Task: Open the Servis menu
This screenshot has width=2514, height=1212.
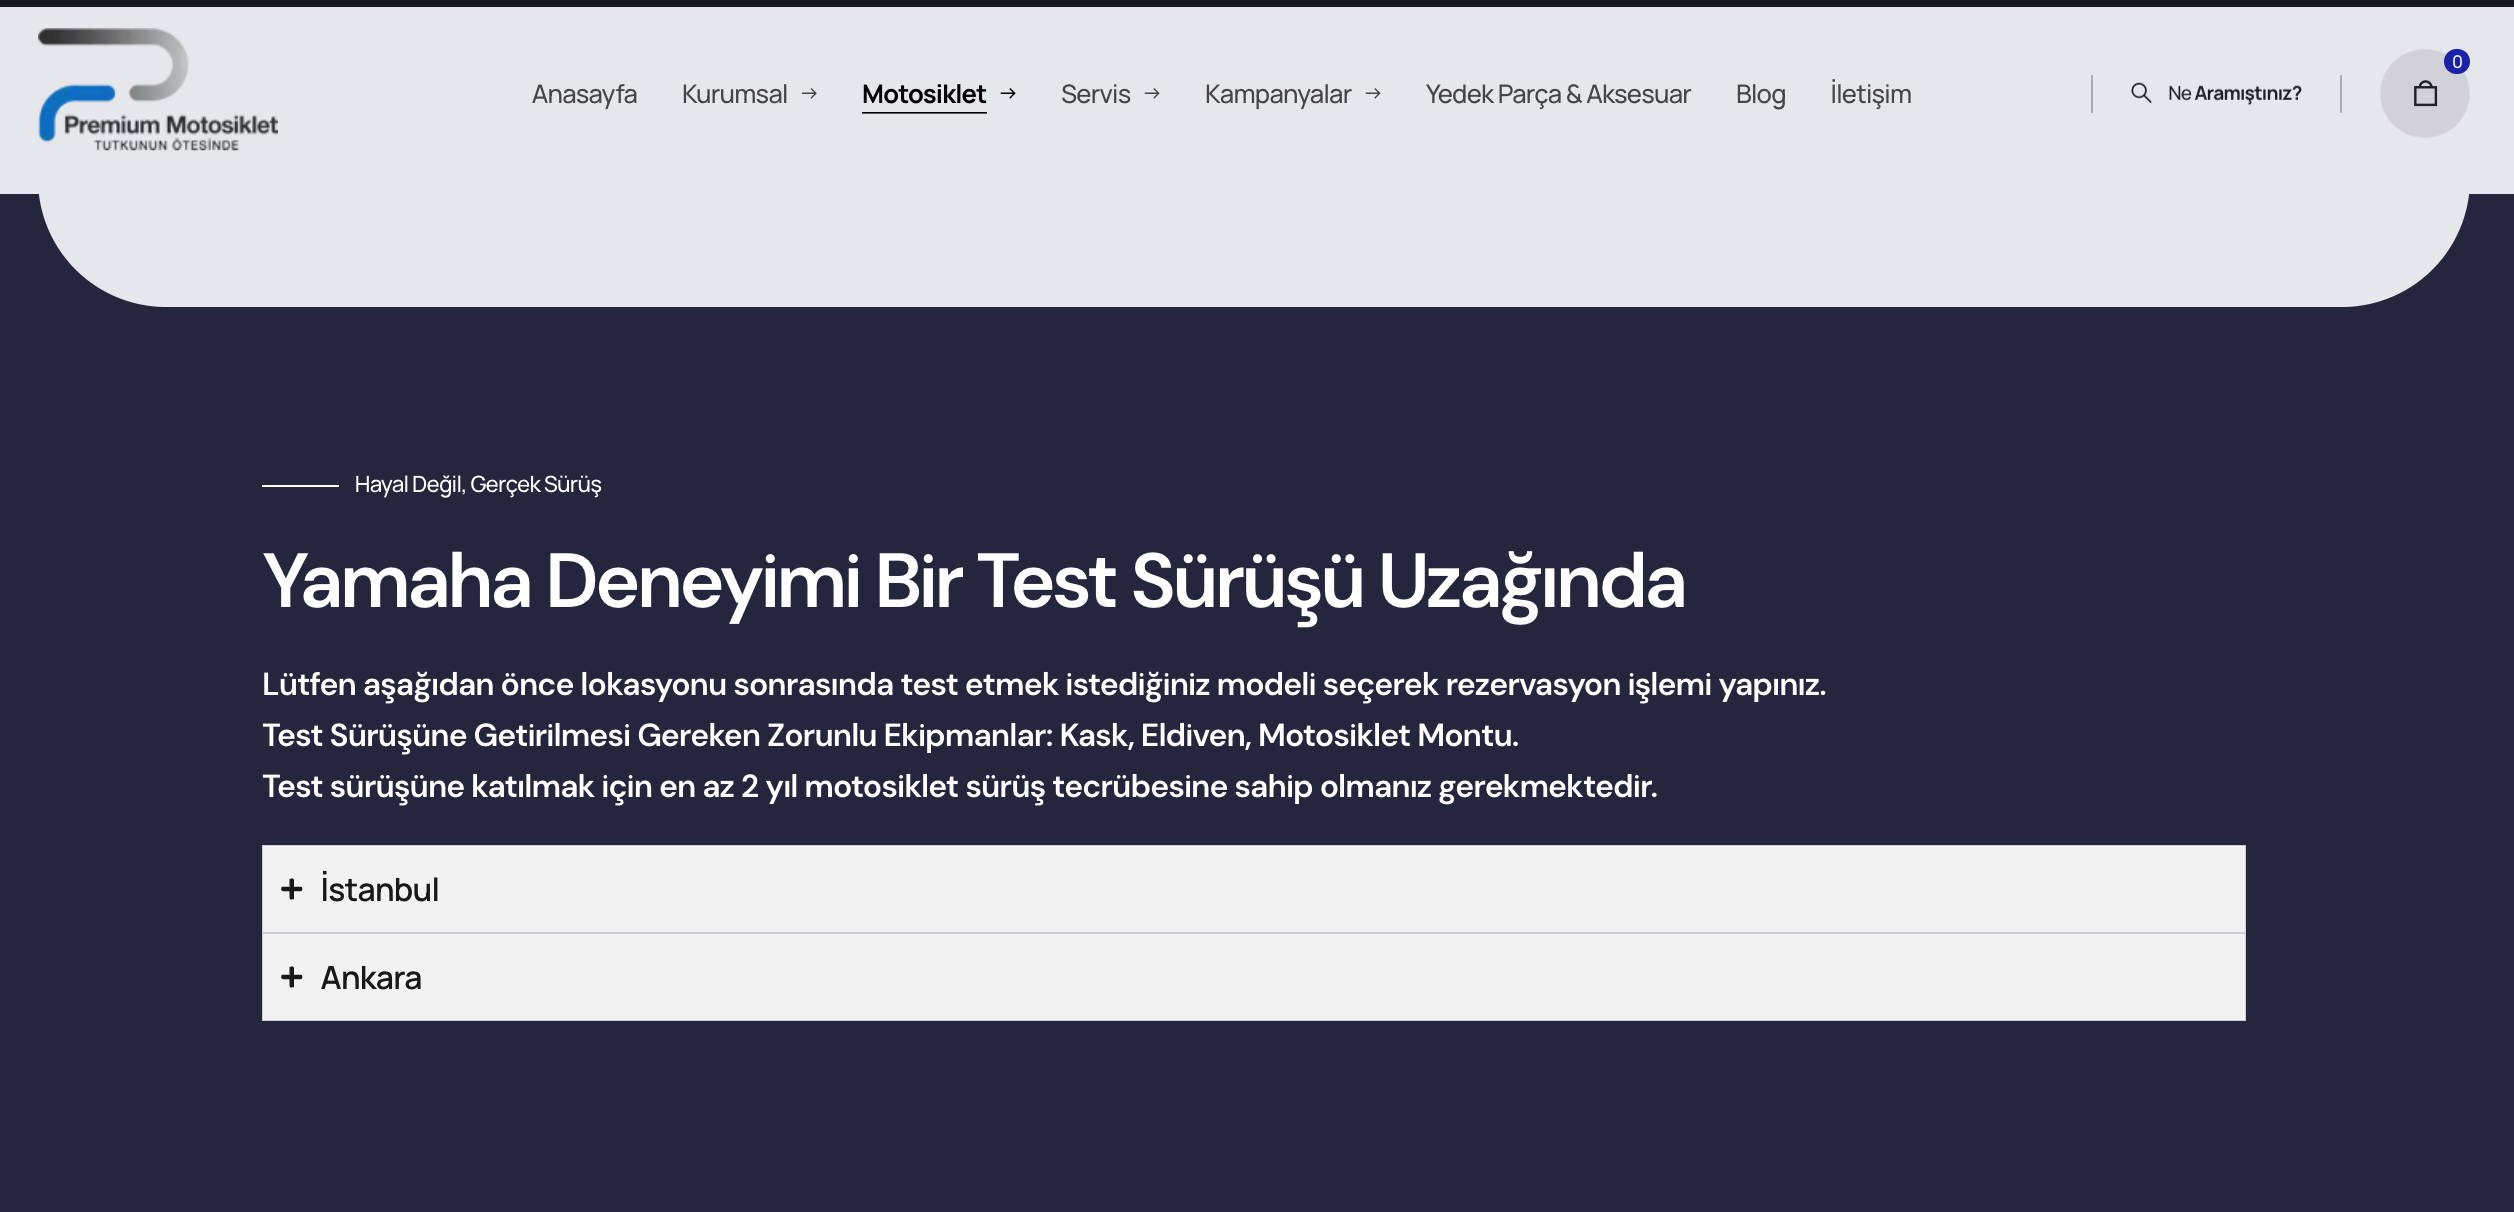Action: (1095, 94)
